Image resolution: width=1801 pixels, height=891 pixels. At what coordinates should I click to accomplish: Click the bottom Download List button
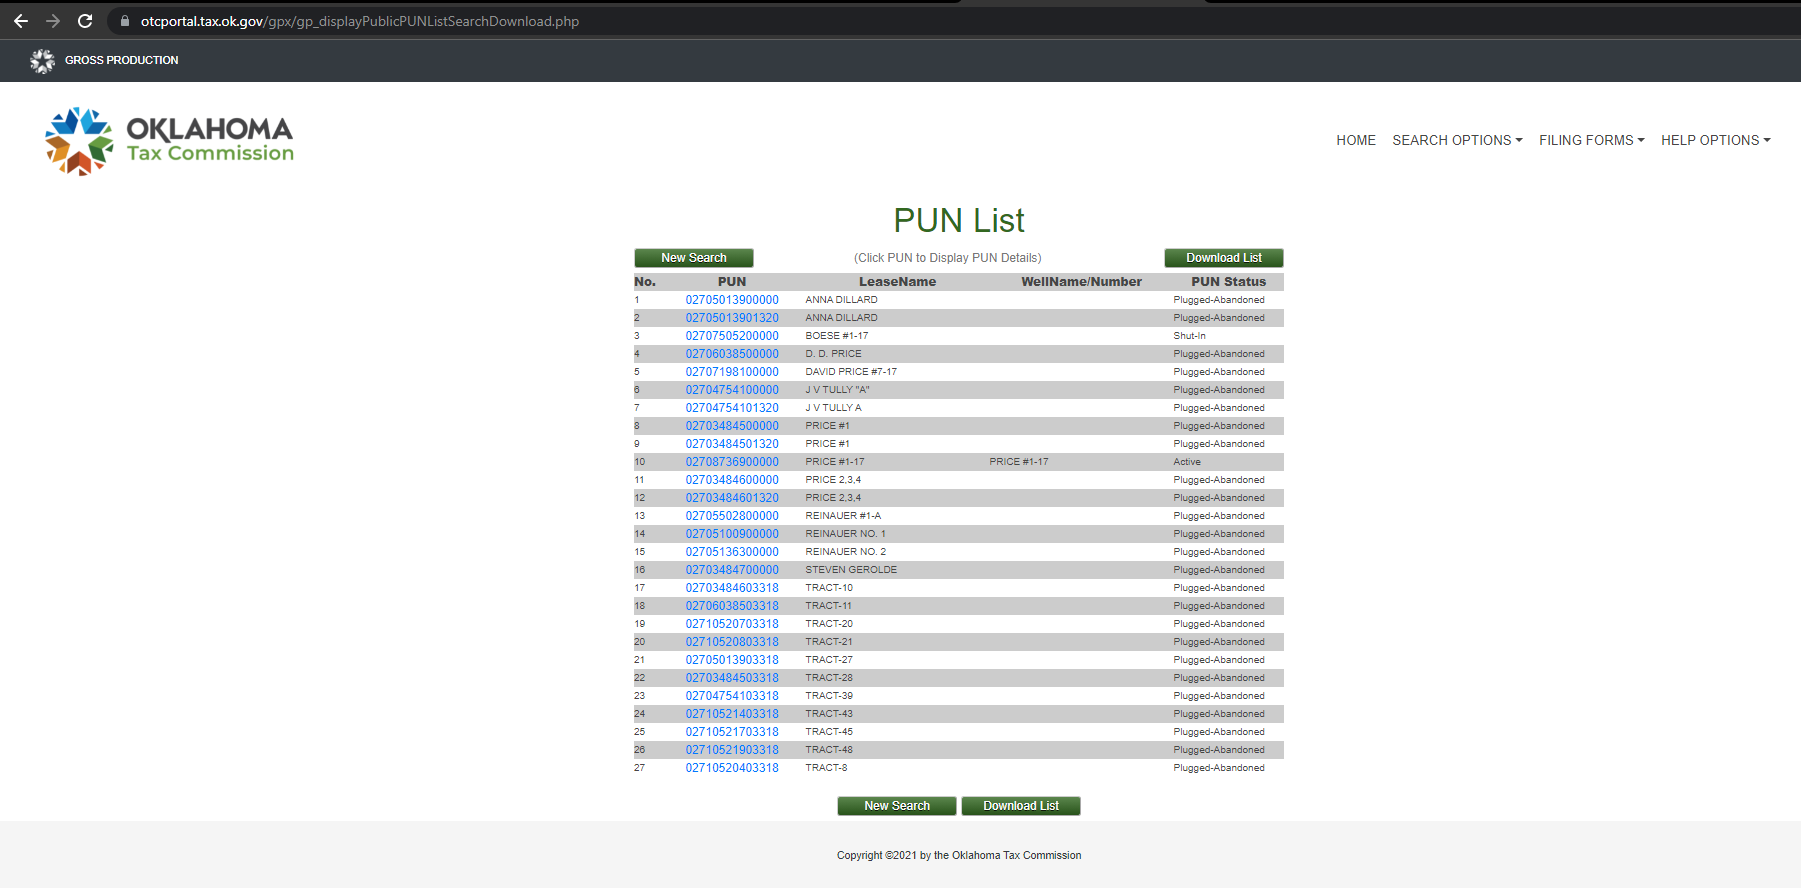click(x=1021, y=806)
